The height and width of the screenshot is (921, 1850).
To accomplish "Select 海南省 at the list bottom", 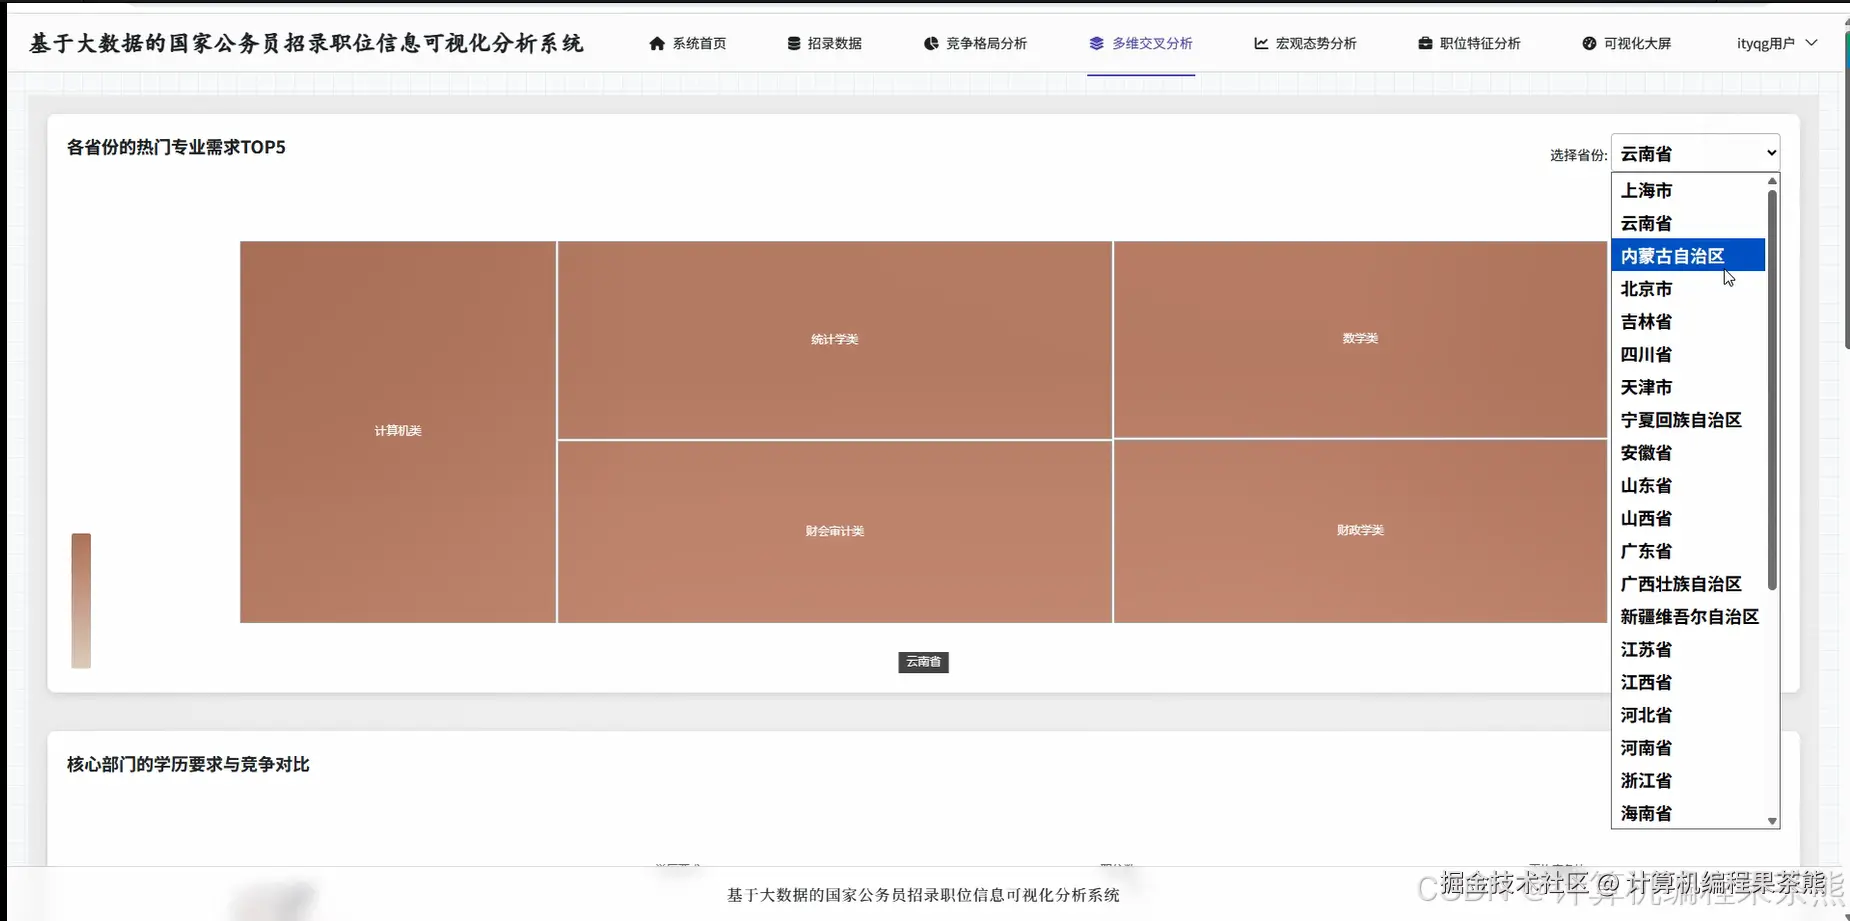I will point(1644,813).
